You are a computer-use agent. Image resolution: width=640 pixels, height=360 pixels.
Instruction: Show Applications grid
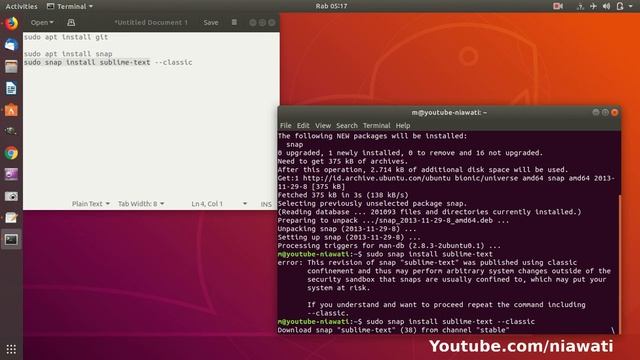click(x=11, y=349)
